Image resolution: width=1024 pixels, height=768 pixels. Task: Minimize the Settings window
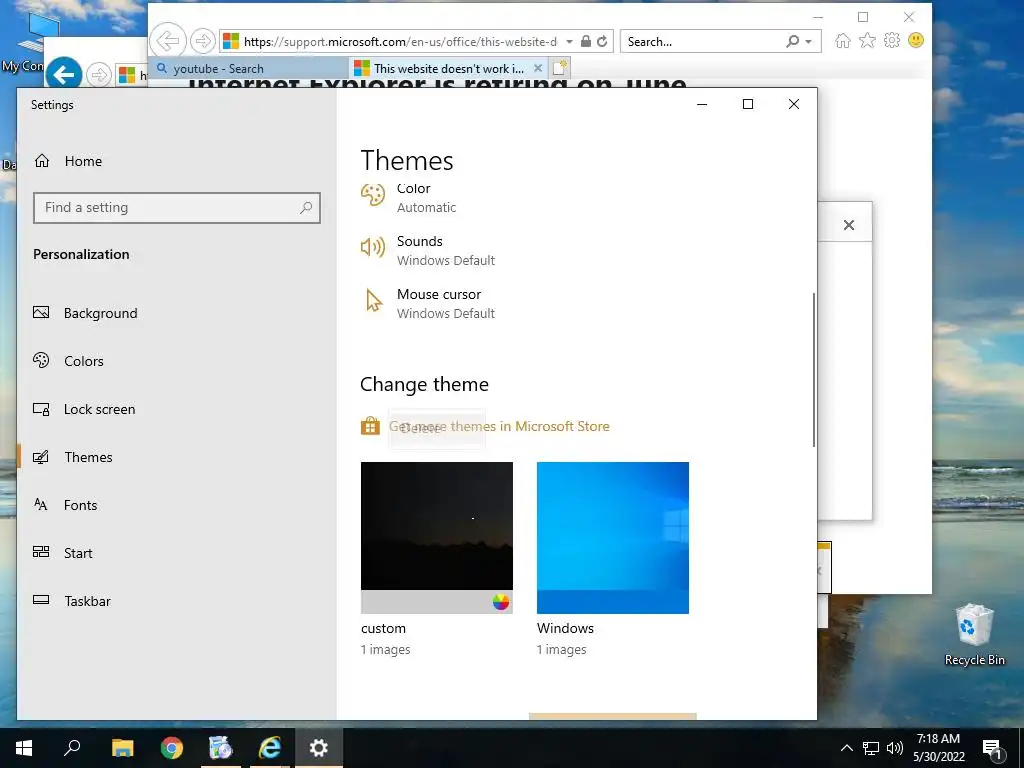click(x=702, y=104)
